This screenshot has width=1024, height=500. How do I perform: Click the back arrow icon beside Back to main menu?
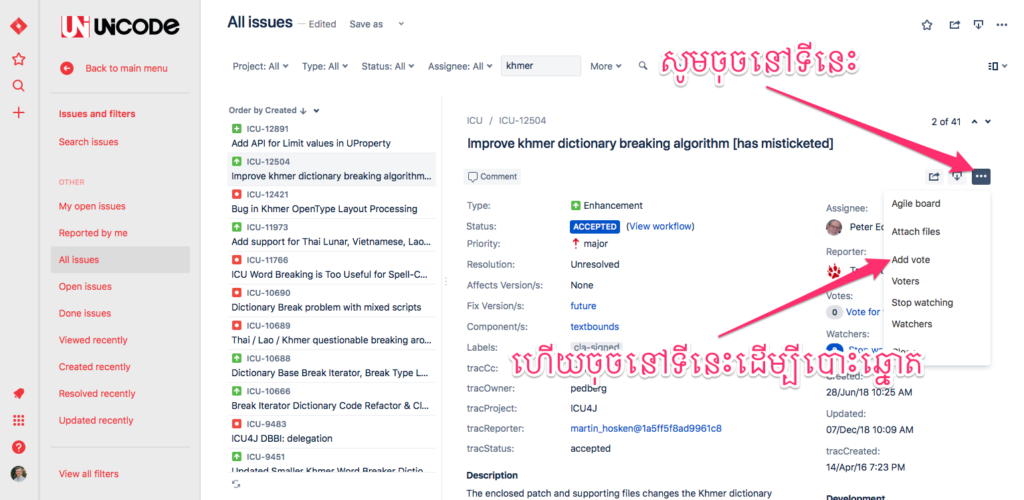(x=67, y=68)
